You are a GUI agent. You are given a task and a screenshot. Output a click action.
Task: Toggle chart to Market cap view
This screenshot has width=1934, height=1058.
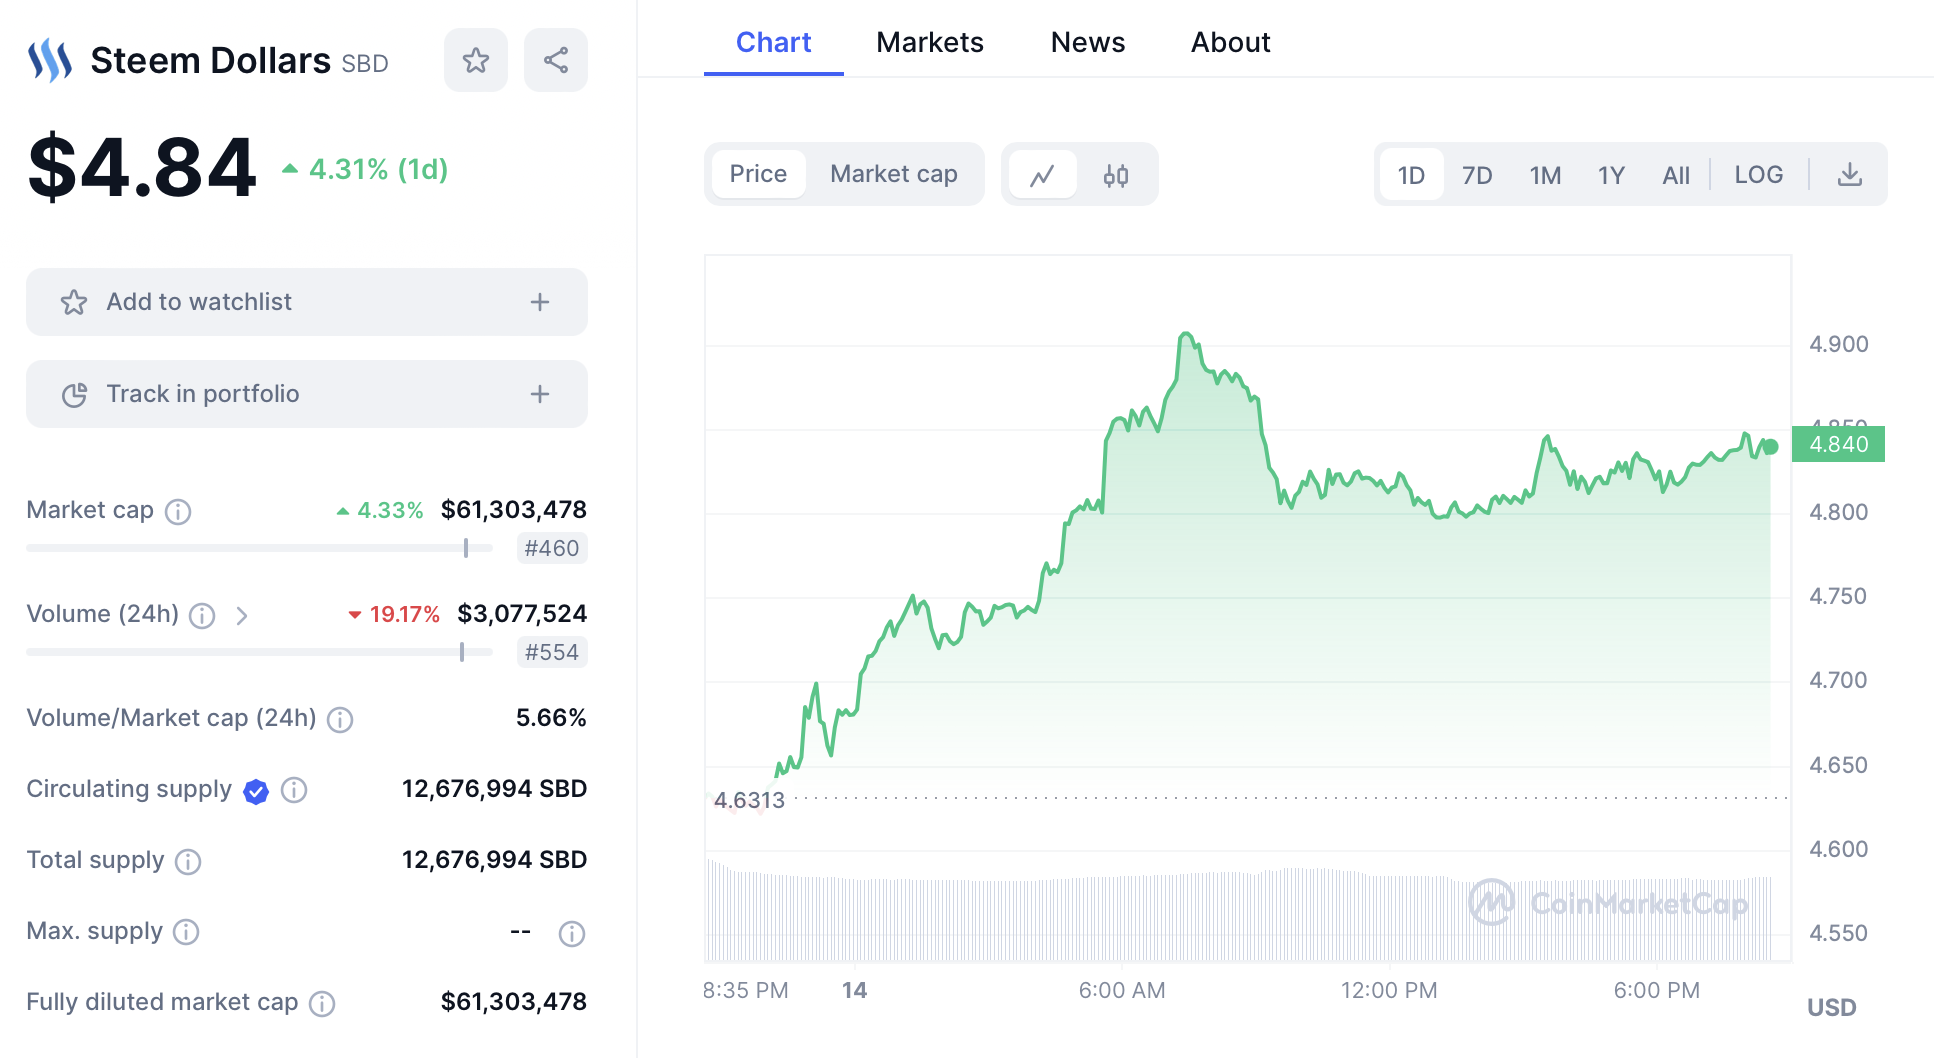[893, 174]
